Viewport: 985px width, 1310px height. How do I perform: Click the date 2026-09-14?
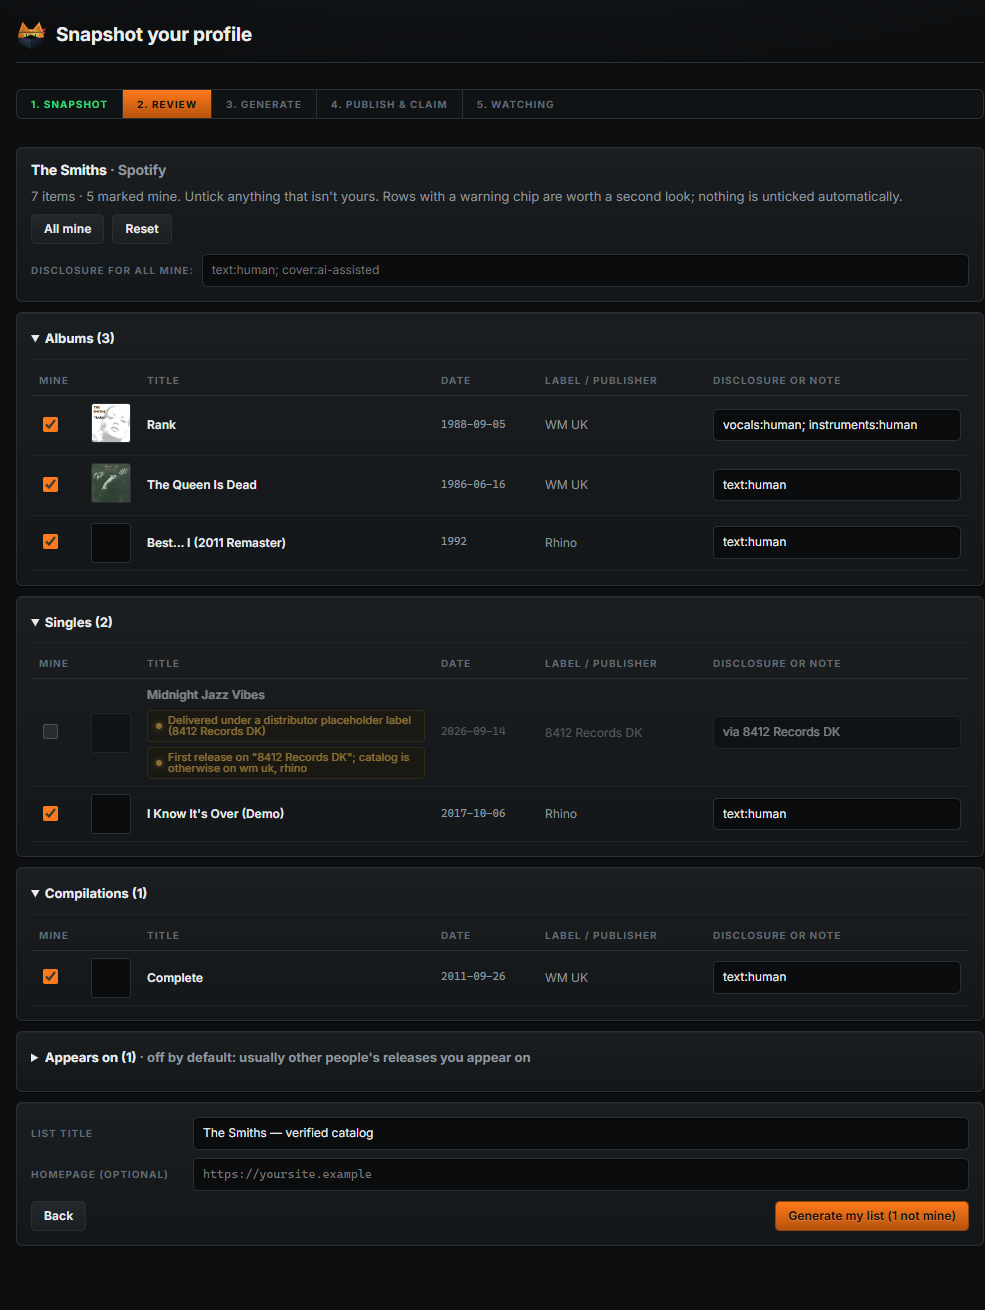(x=473, y=732)
